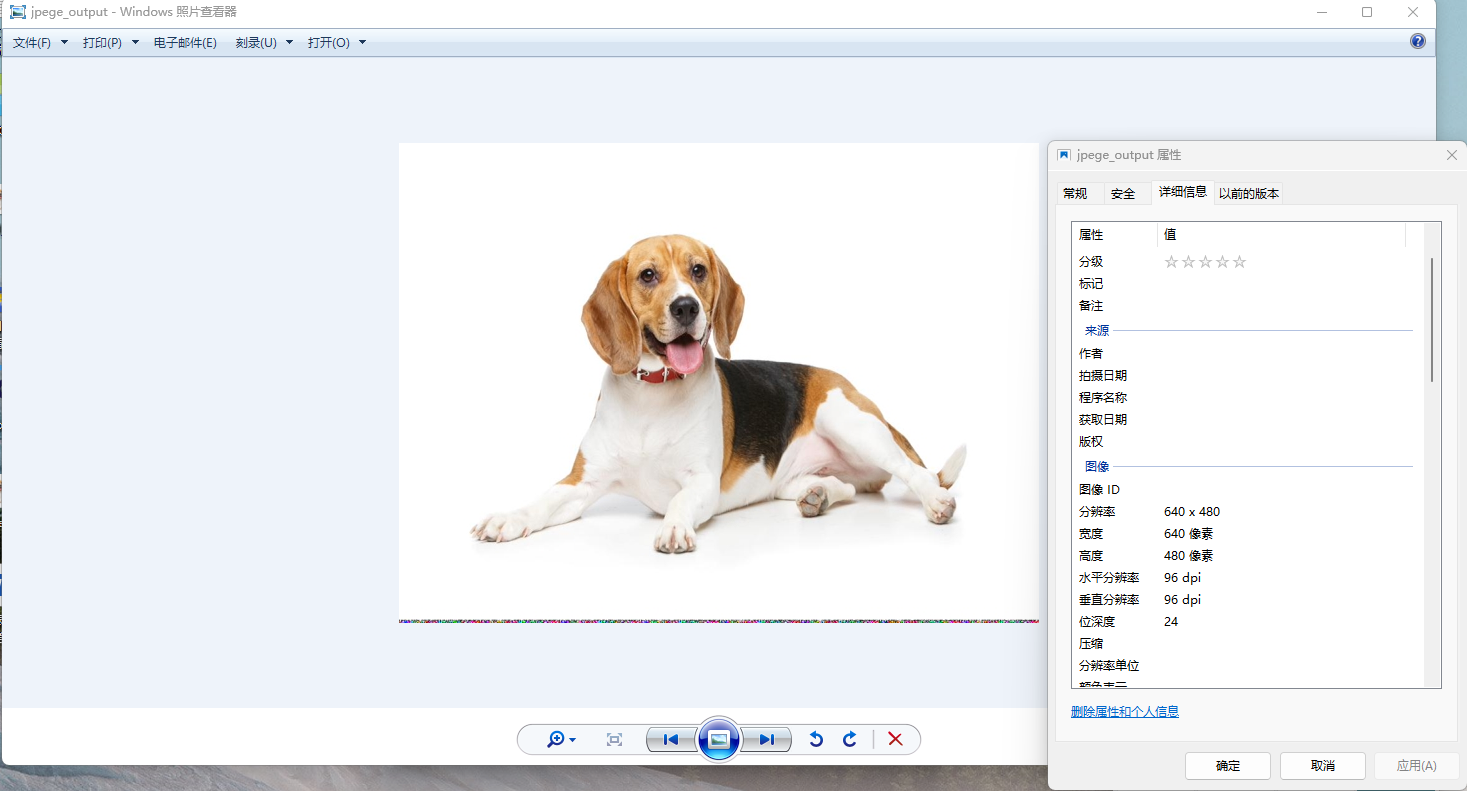Expand the 打开(O) menu

point(337,43)
